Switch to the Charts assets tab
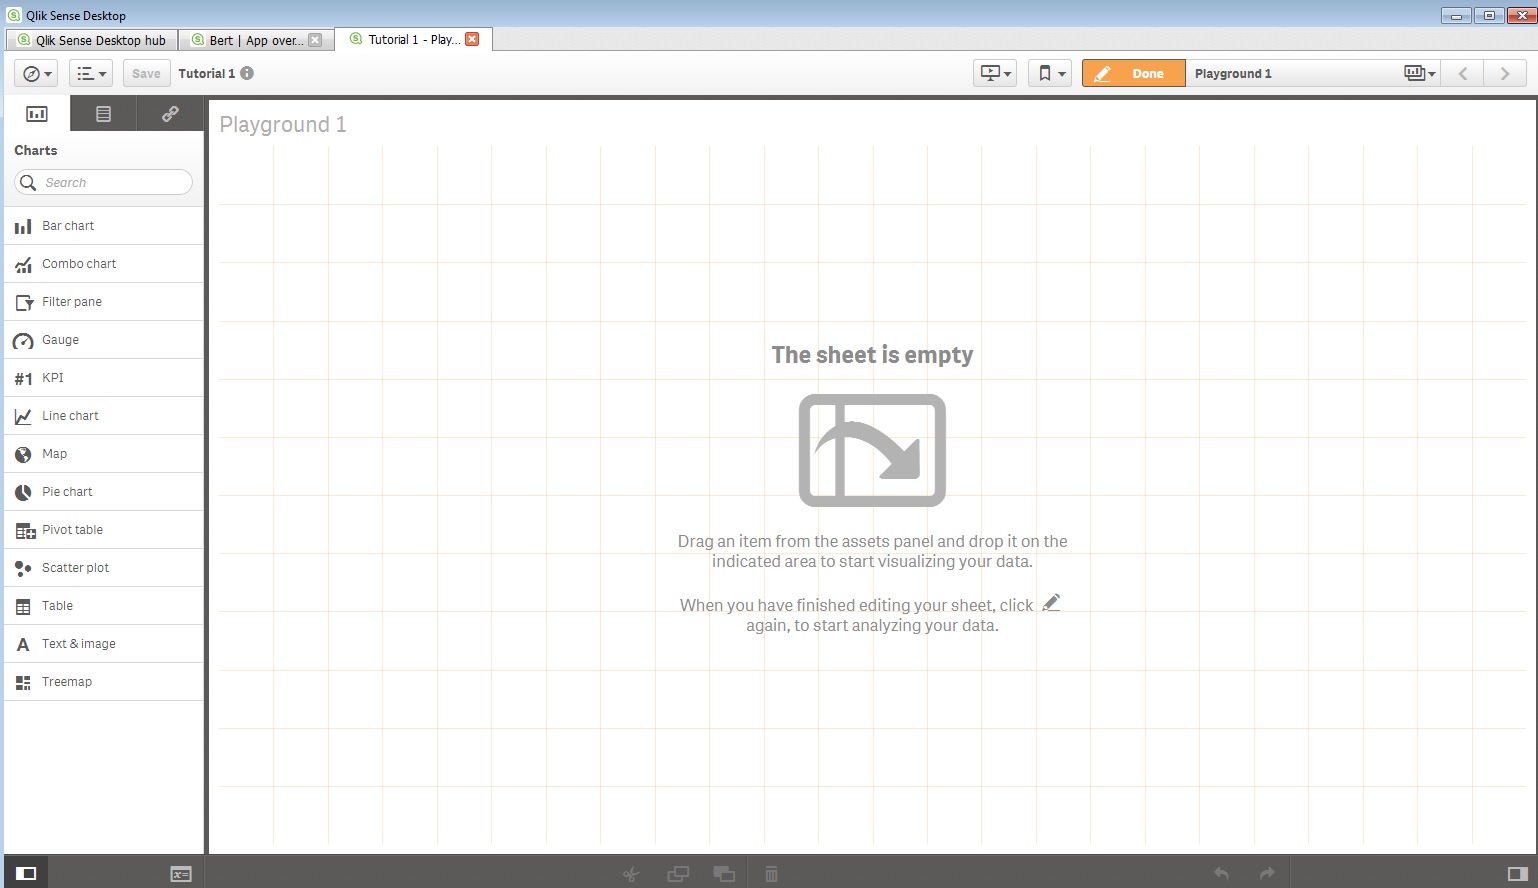 [x=37, y=114]
